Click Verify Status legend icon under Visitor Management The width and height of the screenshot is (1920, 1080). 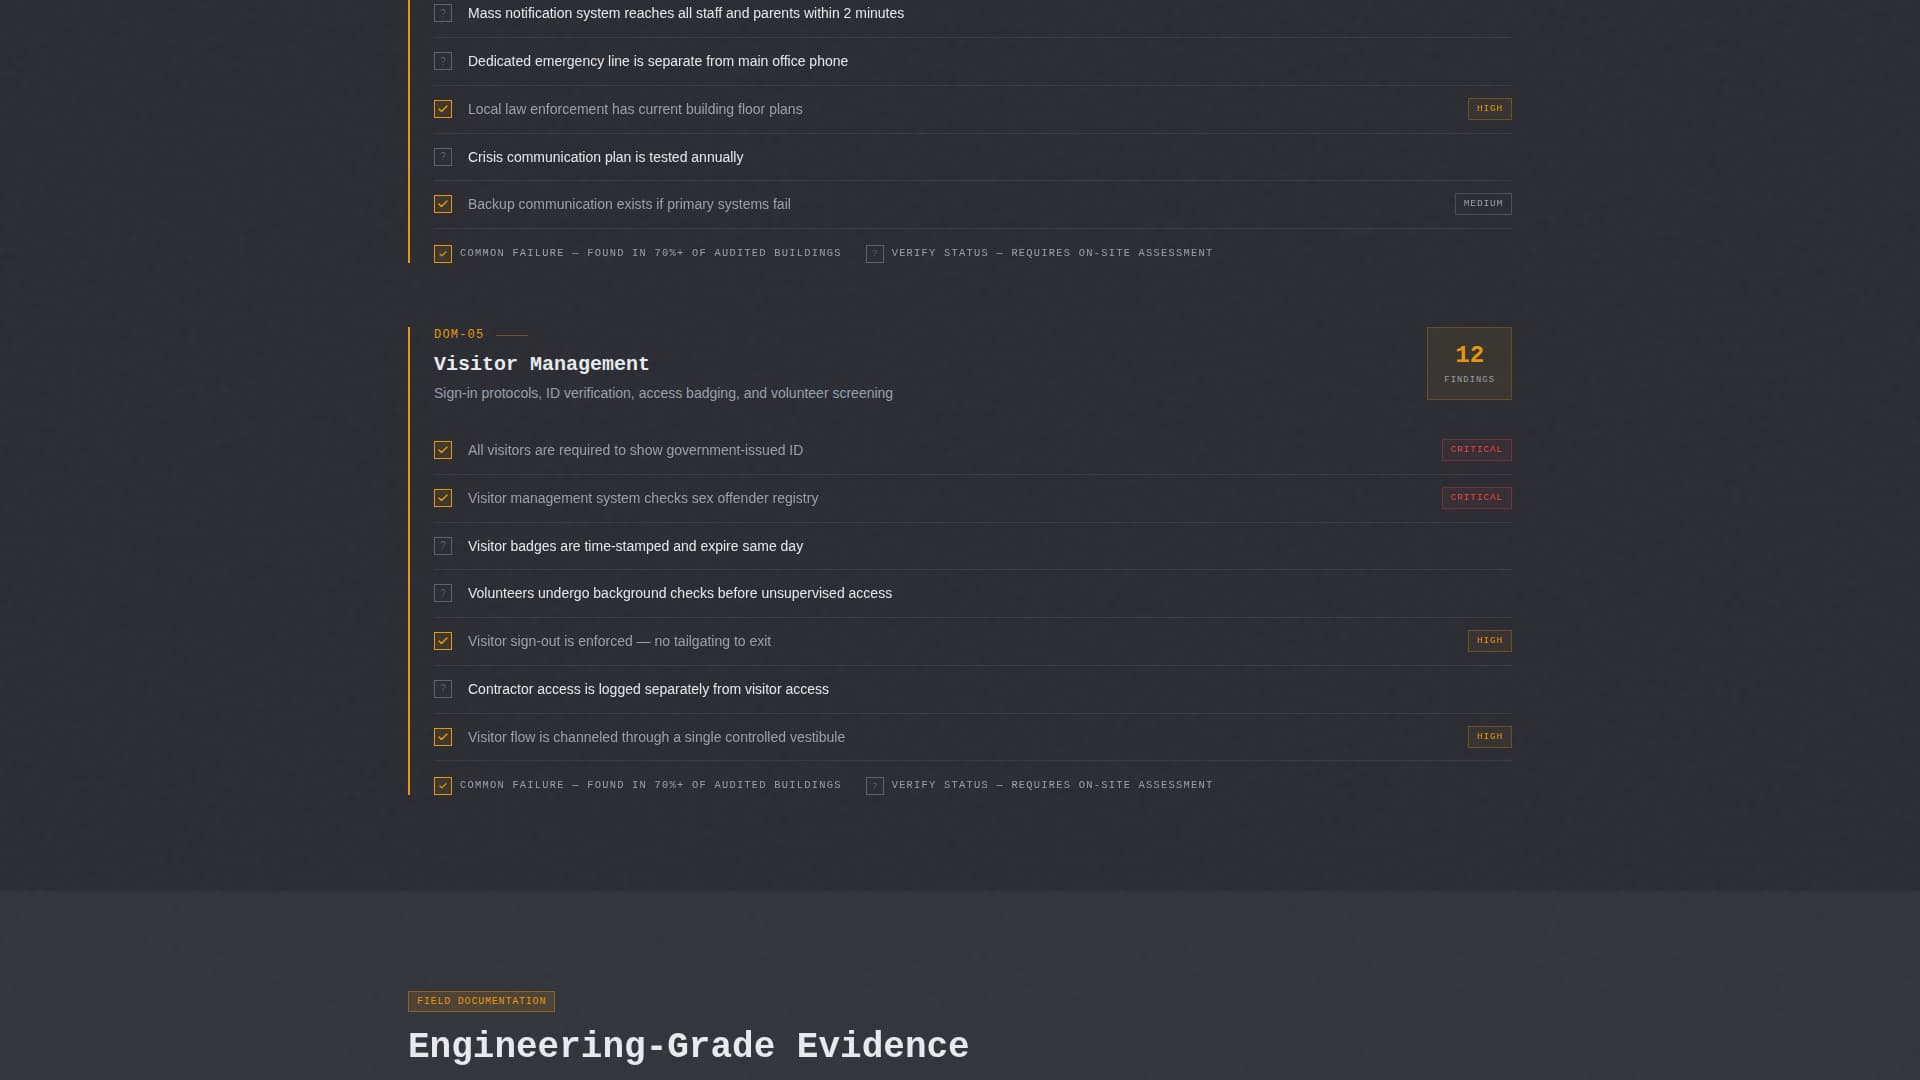coord(875,786)
